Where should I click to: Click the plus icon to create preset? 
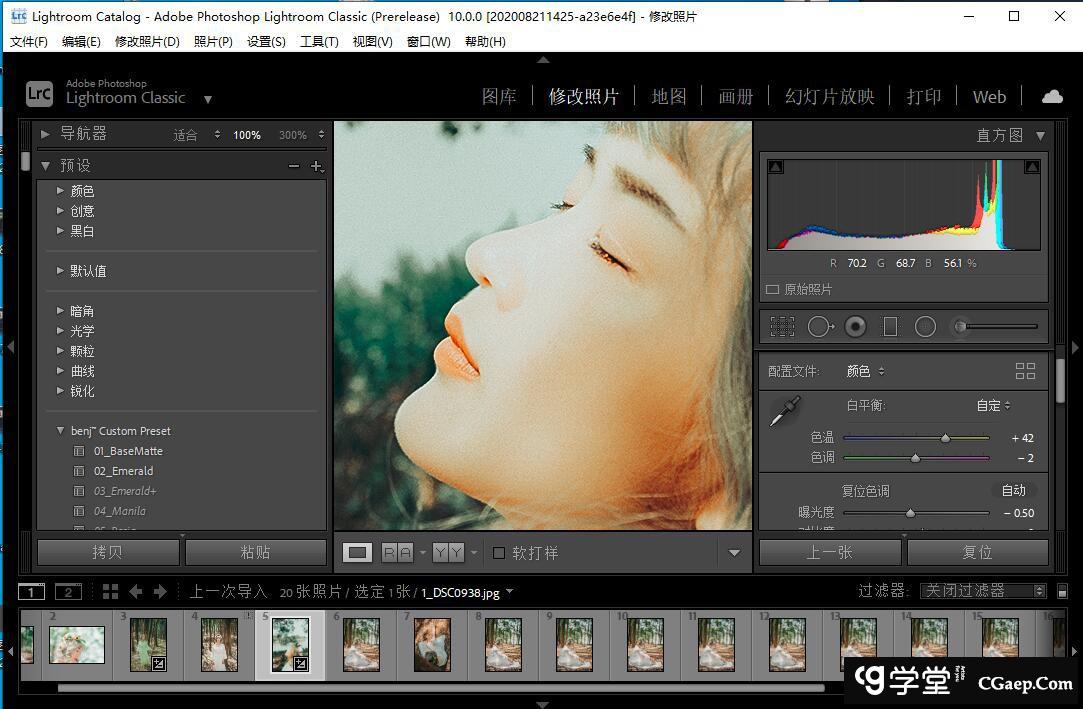(316, 166)
